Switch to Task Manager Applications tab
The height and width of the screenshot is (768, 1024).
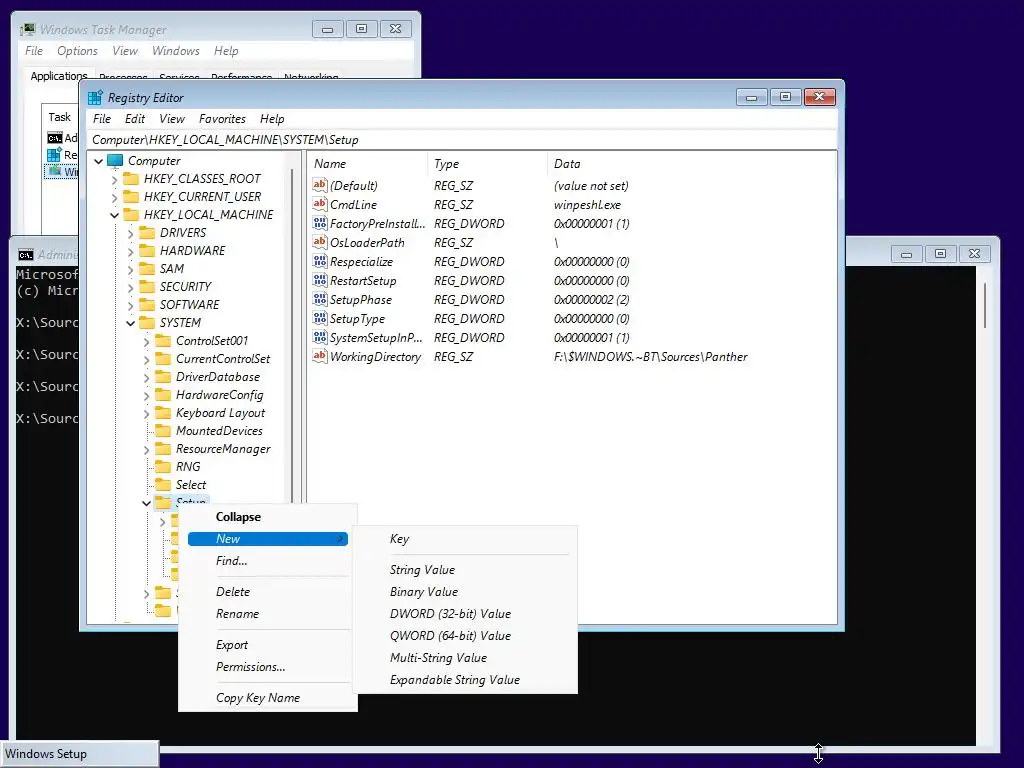click(59, 76)
